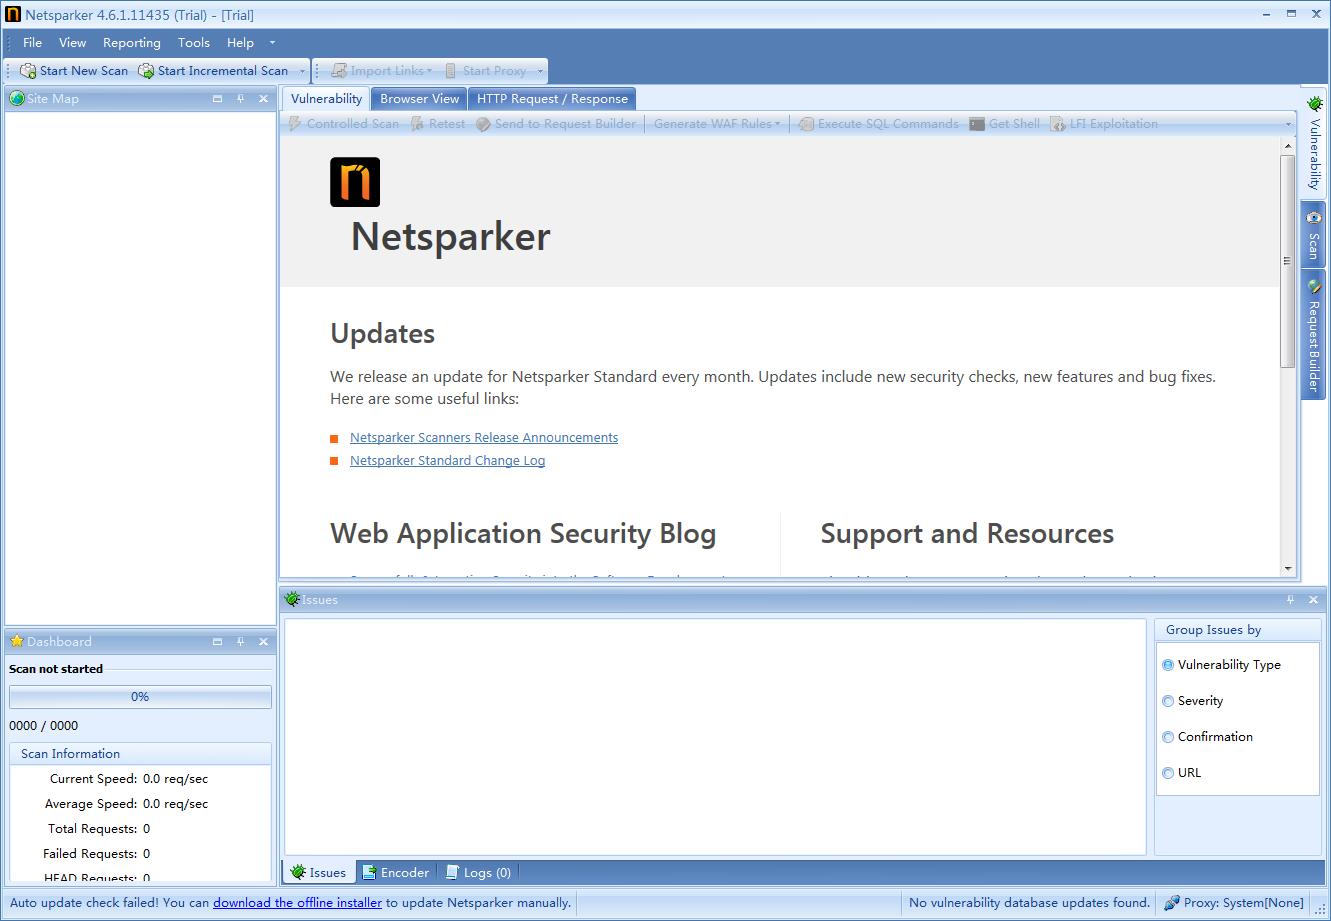1331x921 pixels.
Task: Open the Scan side tab on right edge
Action: [1314, 234]
